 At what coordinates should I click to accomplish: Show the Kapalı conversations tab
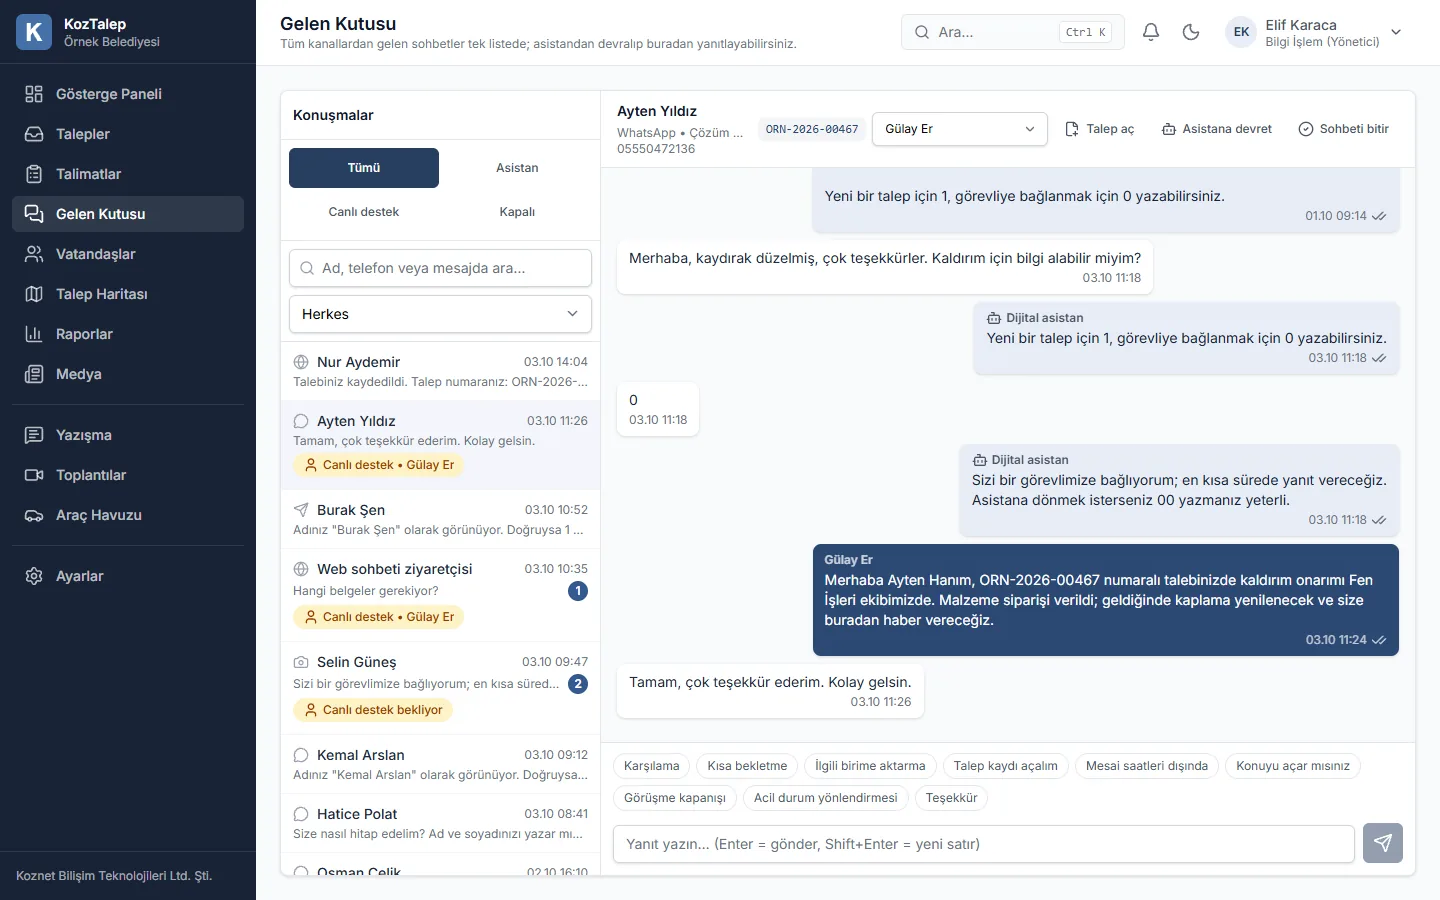(517, 212)
